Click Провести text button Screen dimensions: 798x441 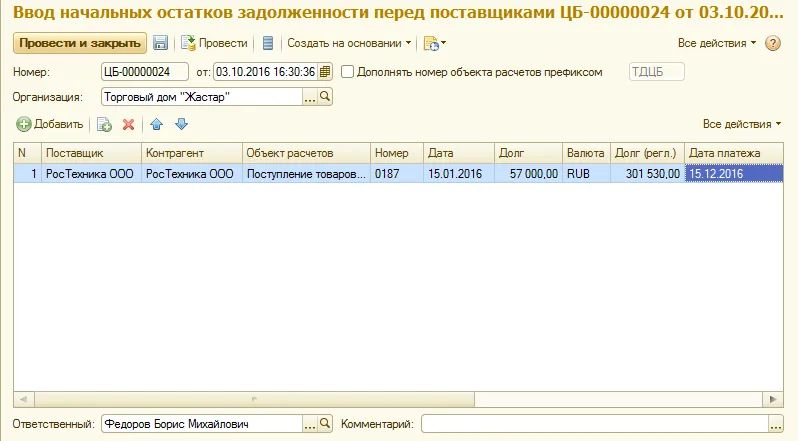tap(223, 43)
